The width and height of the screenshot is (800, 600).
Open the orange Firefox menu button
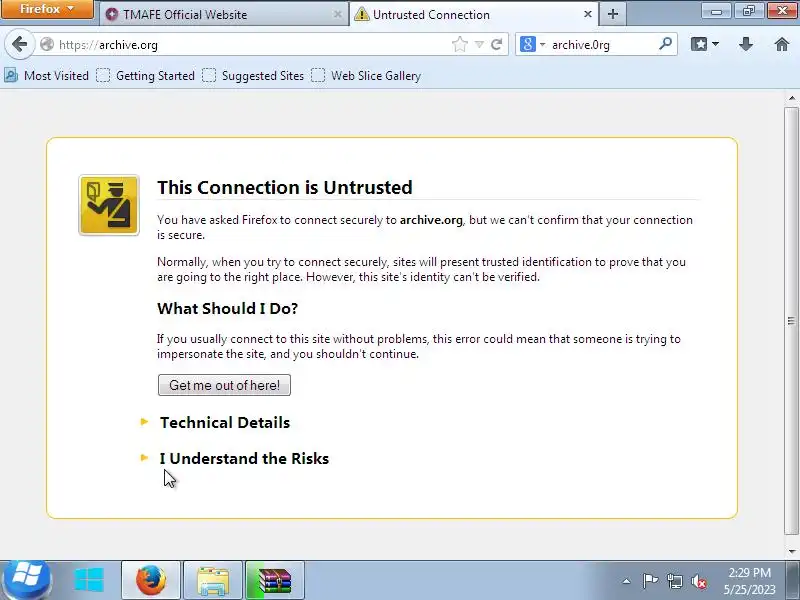click(x=47, y=9)
